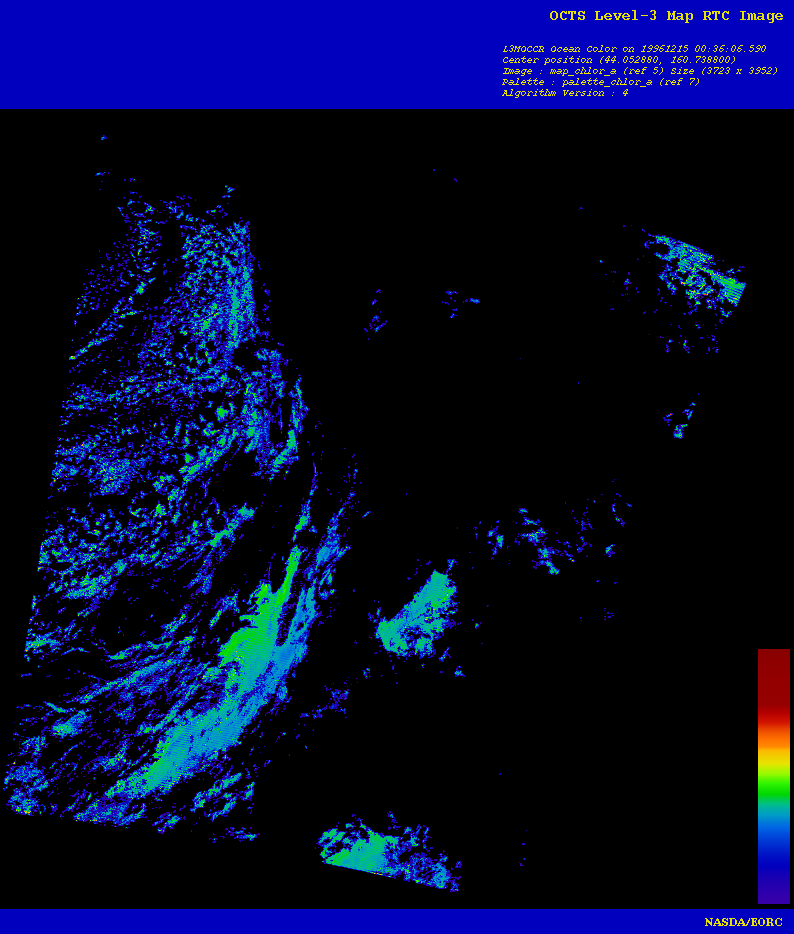Click the small isolated speck cluster at mid-right
Viewport: 794px width, 934px height.
click(683, 420)
